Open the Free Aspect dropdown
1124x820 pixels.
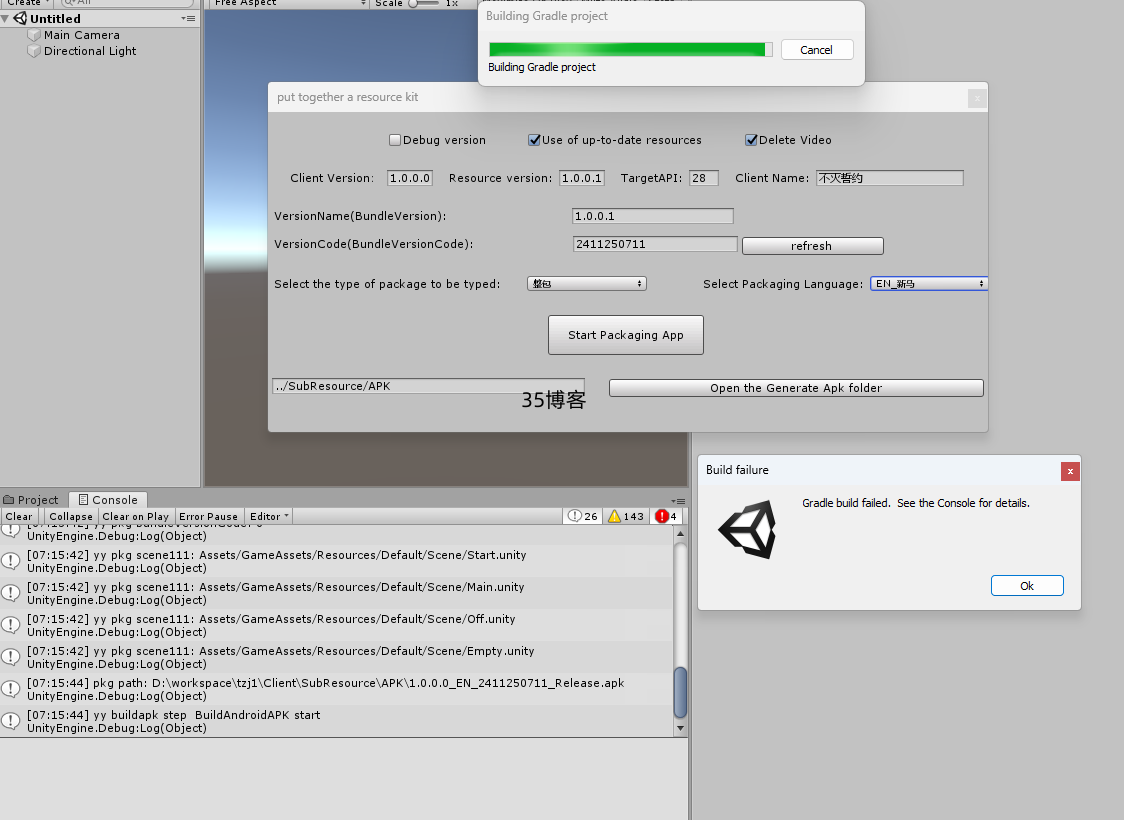coord(288,3)
